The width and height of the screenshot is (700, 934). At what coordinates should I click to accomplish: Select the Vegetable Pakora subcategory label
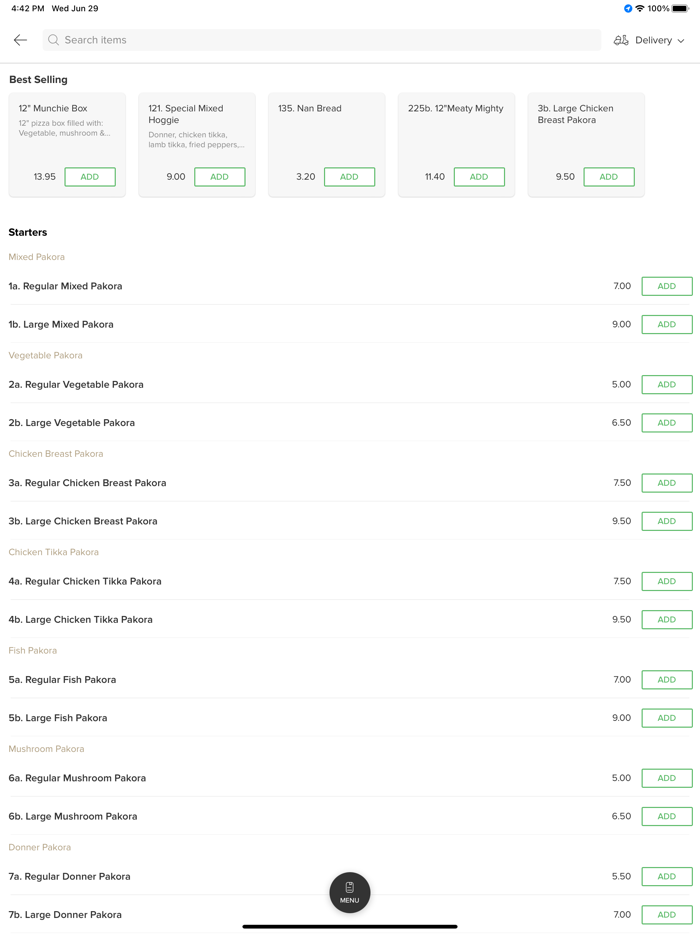[x=45, y=355]
